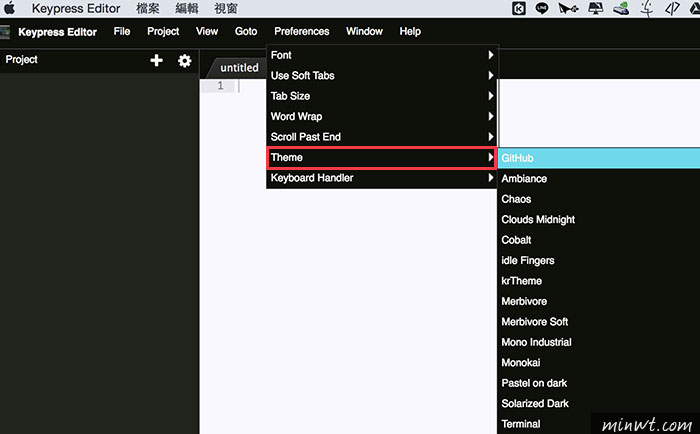Viewport: 700px width, 434px height.
Task: Click the LINE icon in menu bar
Action: 542,8
